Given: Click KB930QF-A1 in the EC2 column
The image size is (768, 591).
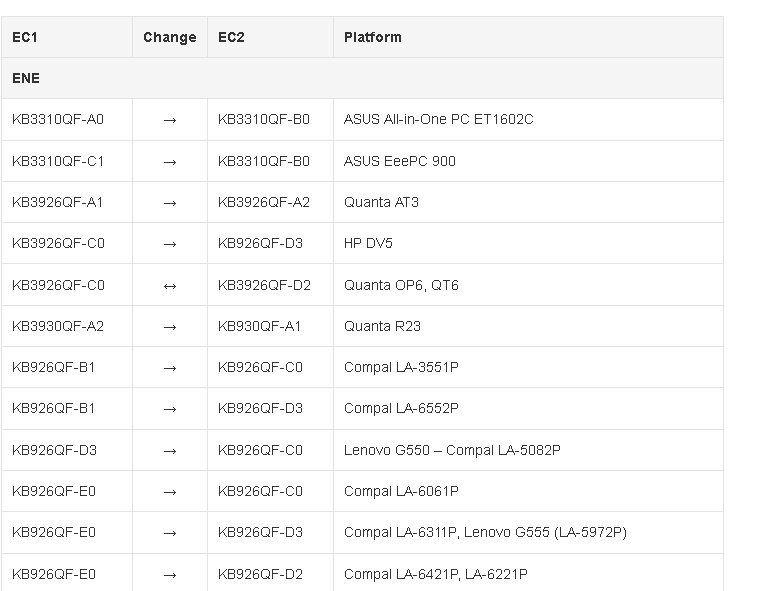Looking at the screenshot, I should 260,326.
